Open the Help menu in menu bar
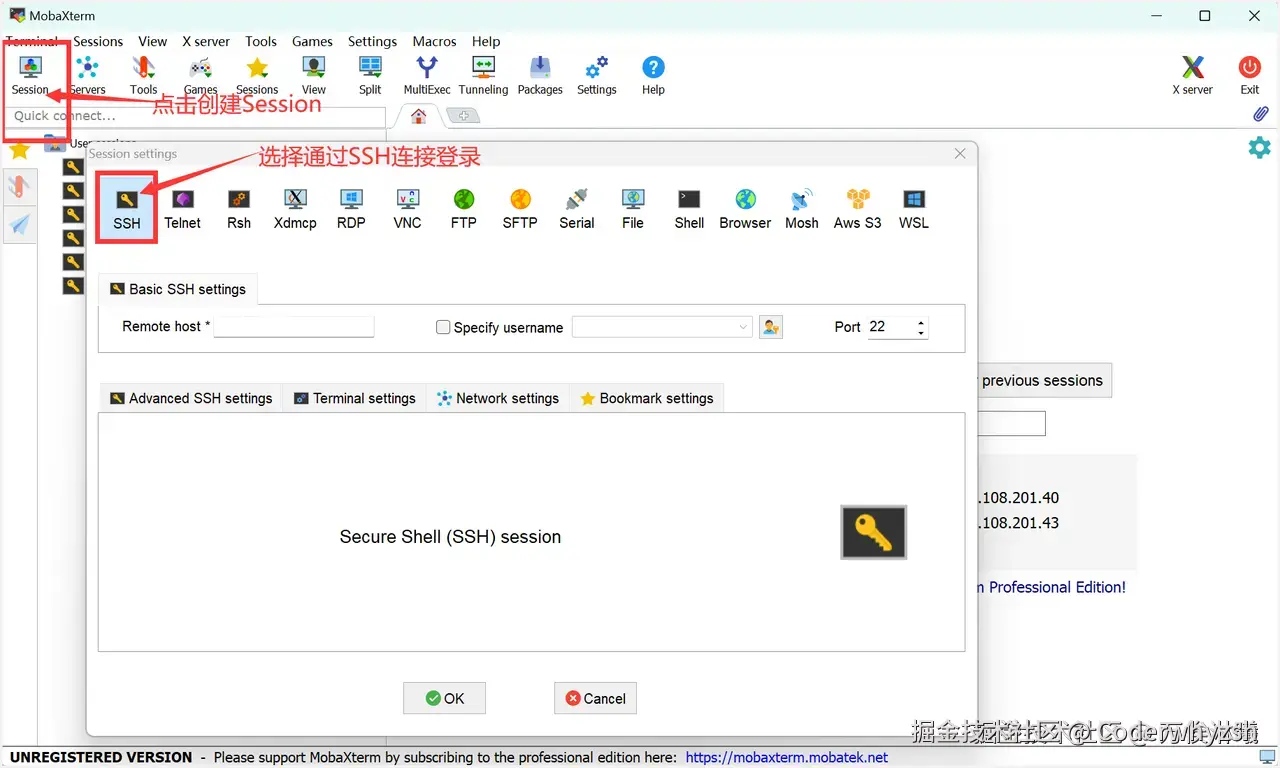1280x768 pixels. (x=486, y=41)
